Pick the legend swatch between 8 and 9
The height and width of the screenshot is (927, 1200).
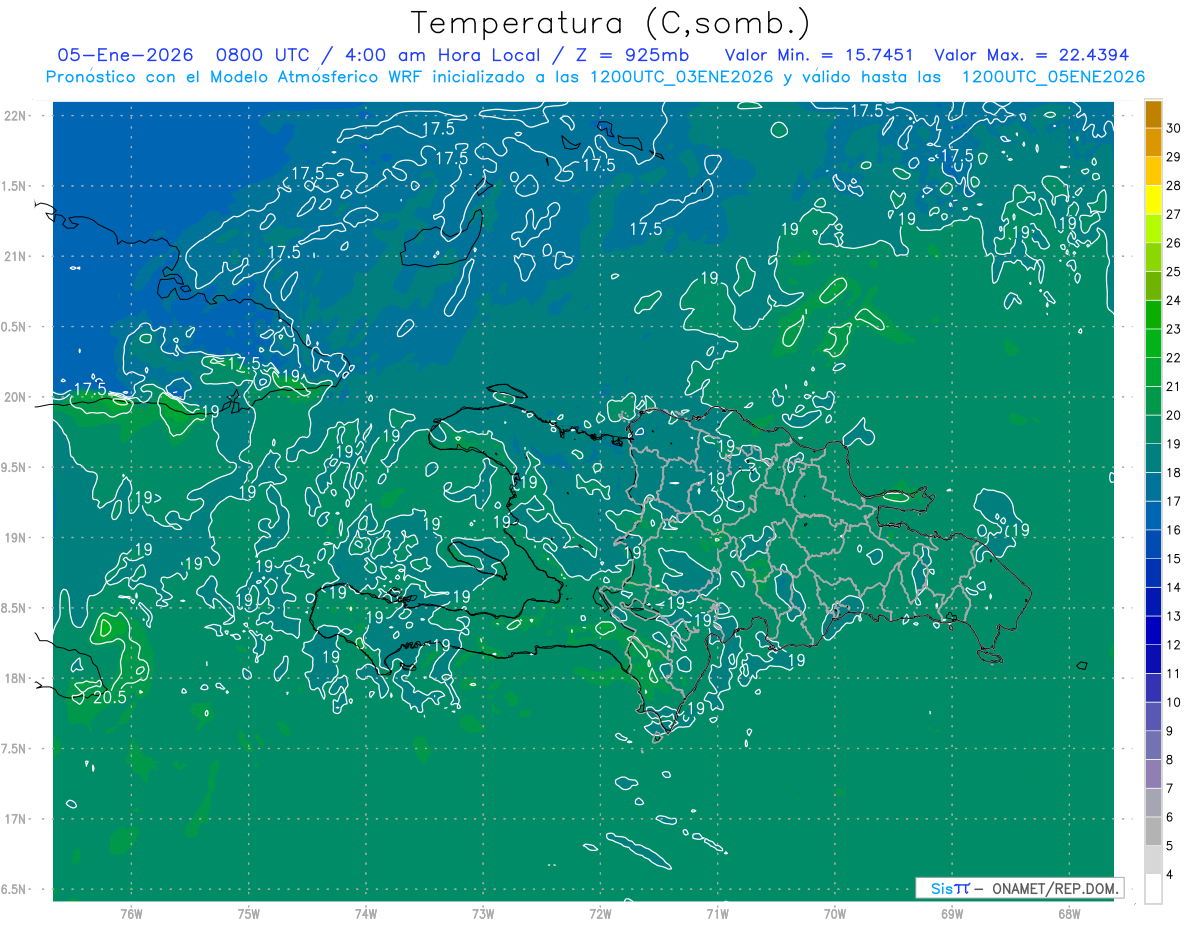pos(1153,745)
